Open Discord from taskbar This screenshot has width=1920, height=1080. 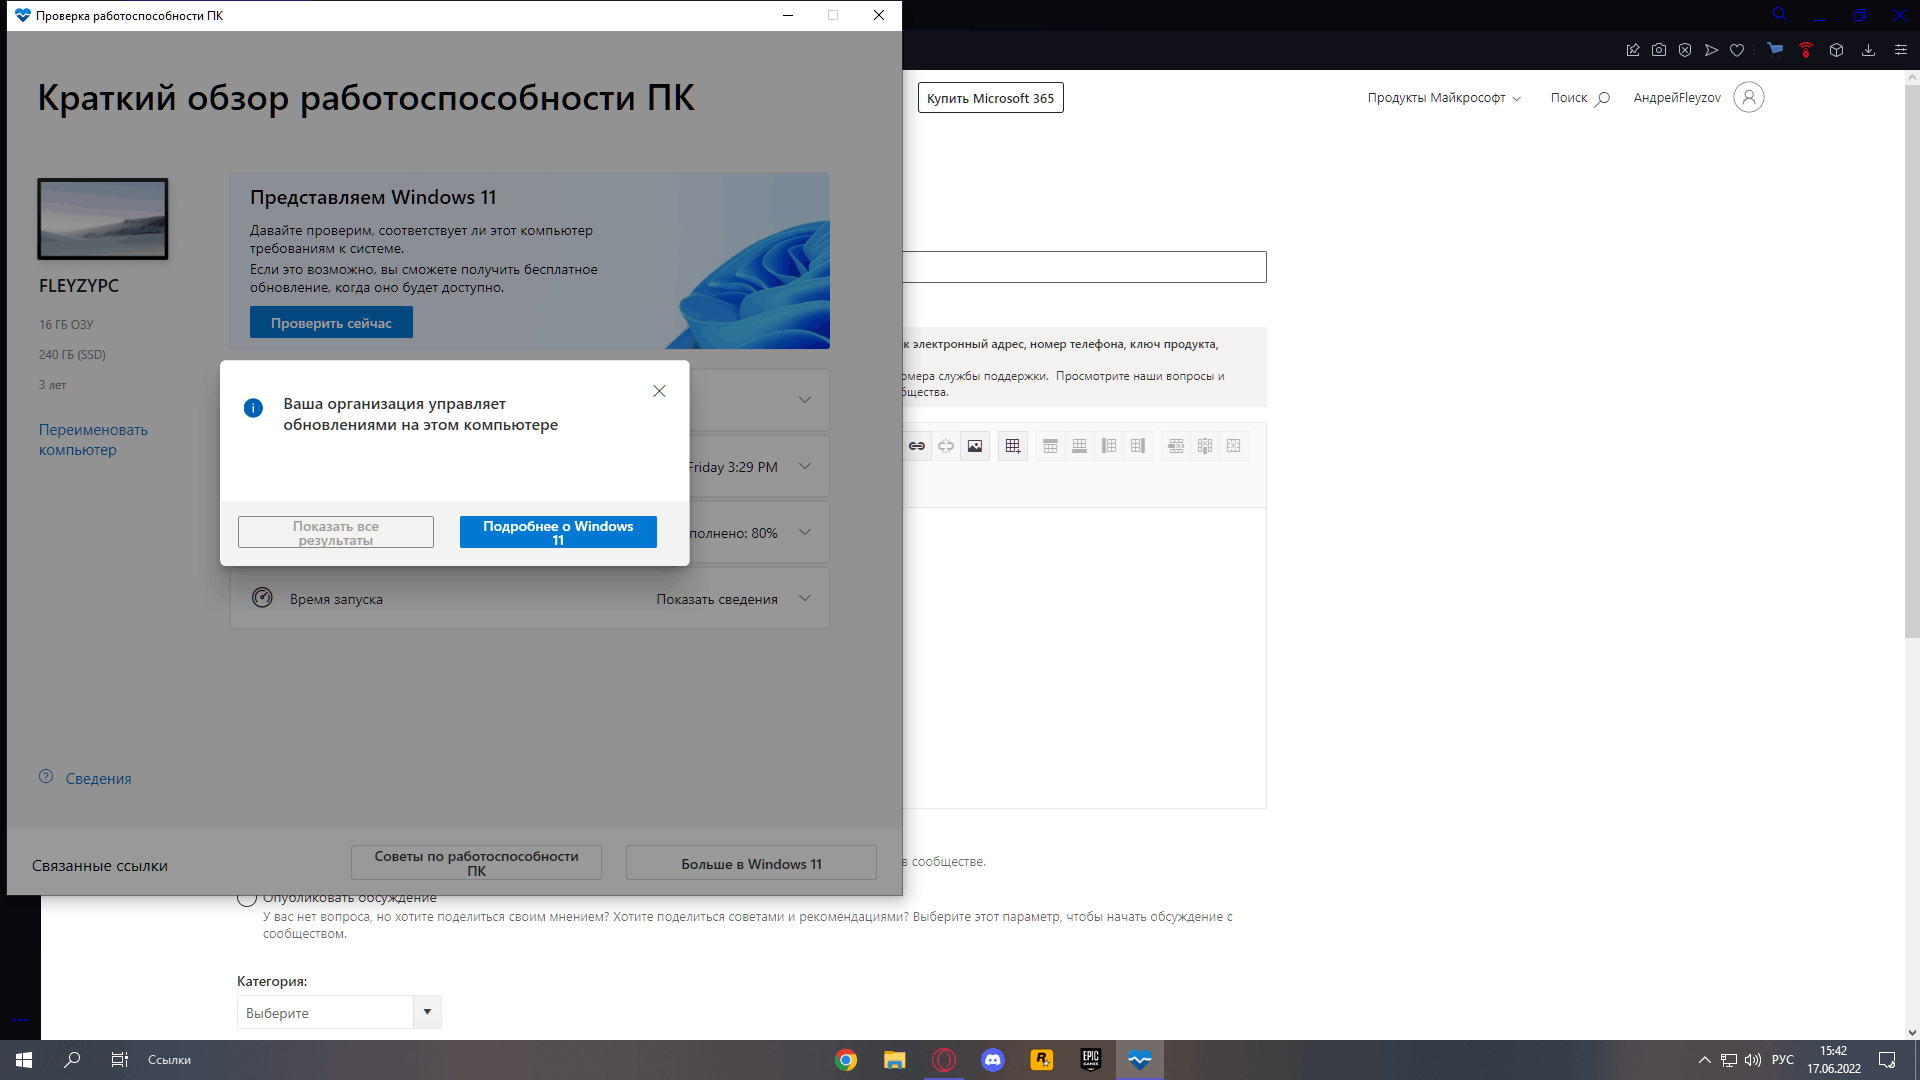992,1060
